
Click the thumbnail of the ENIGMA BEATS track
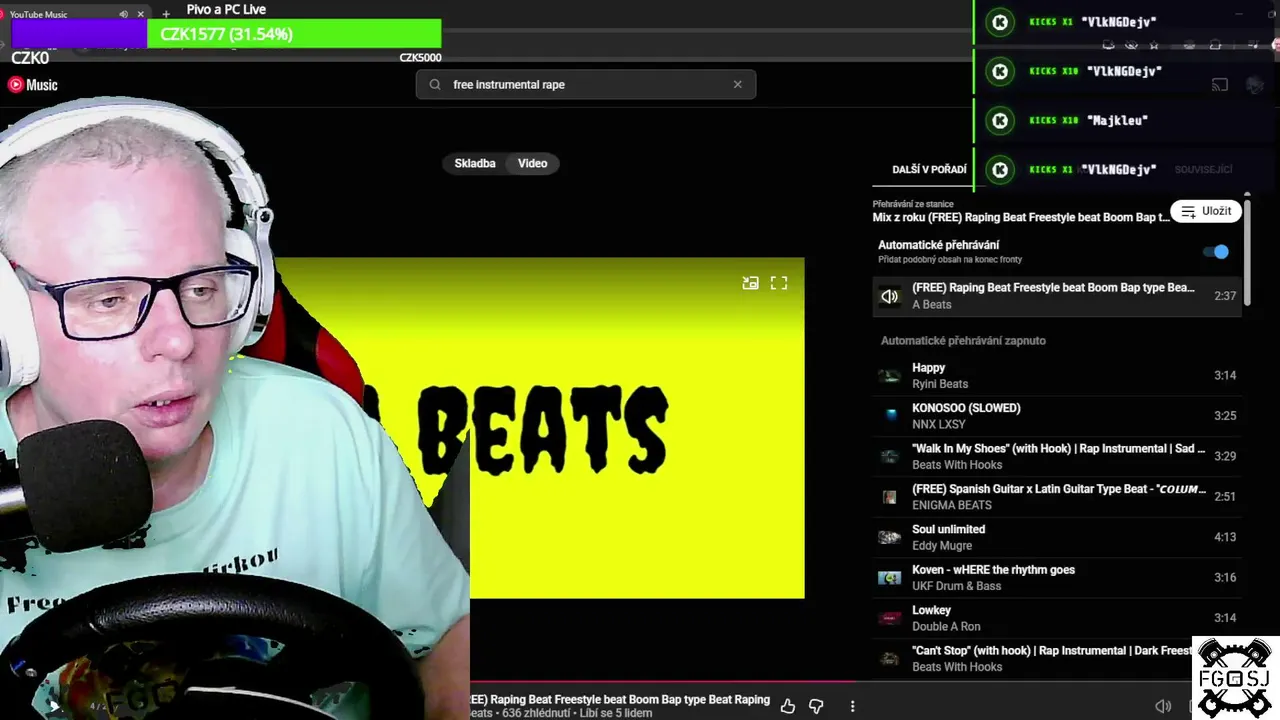(889, 497)
